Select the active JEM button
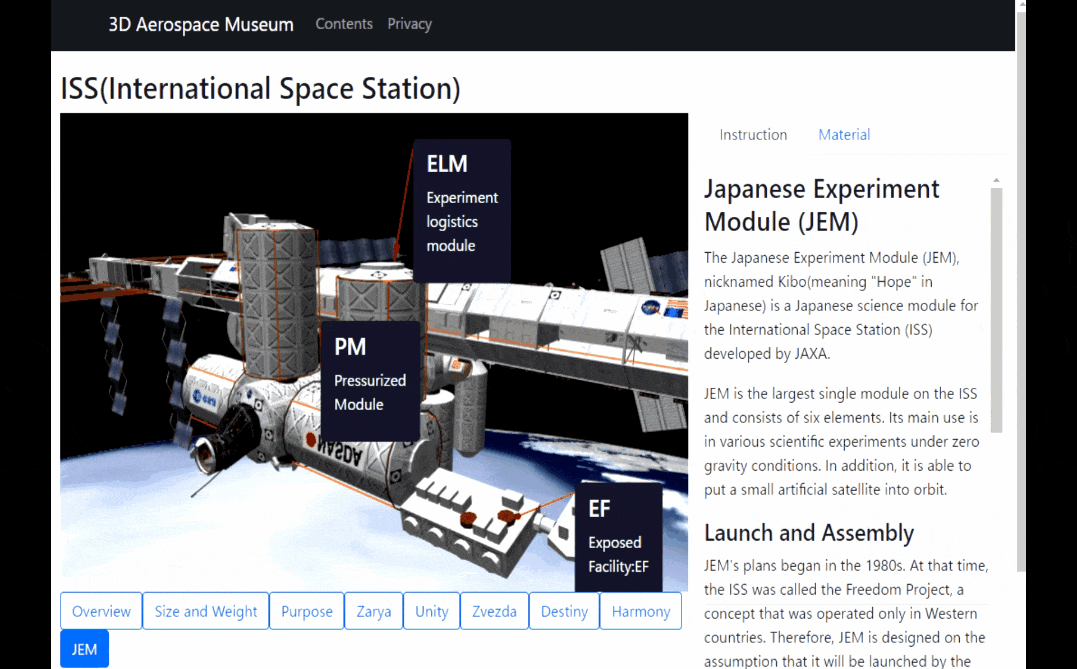1077x669 pixels. pos(84,648)
